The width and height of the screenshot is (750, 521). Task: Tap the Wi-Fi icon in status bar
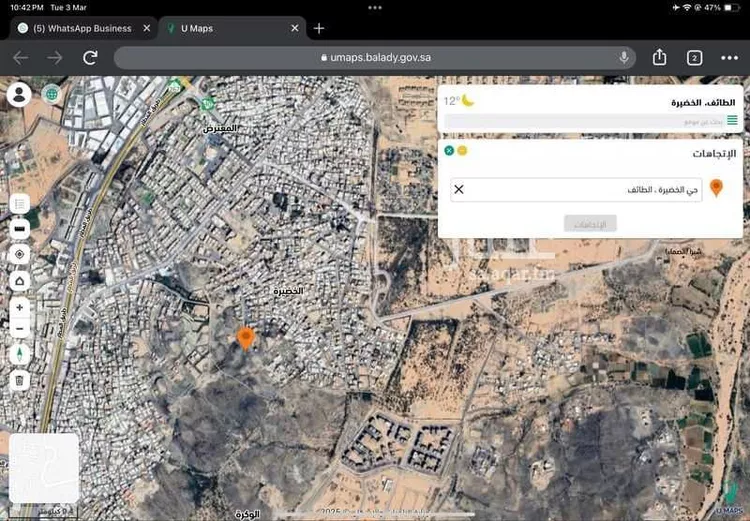point(687,8)
